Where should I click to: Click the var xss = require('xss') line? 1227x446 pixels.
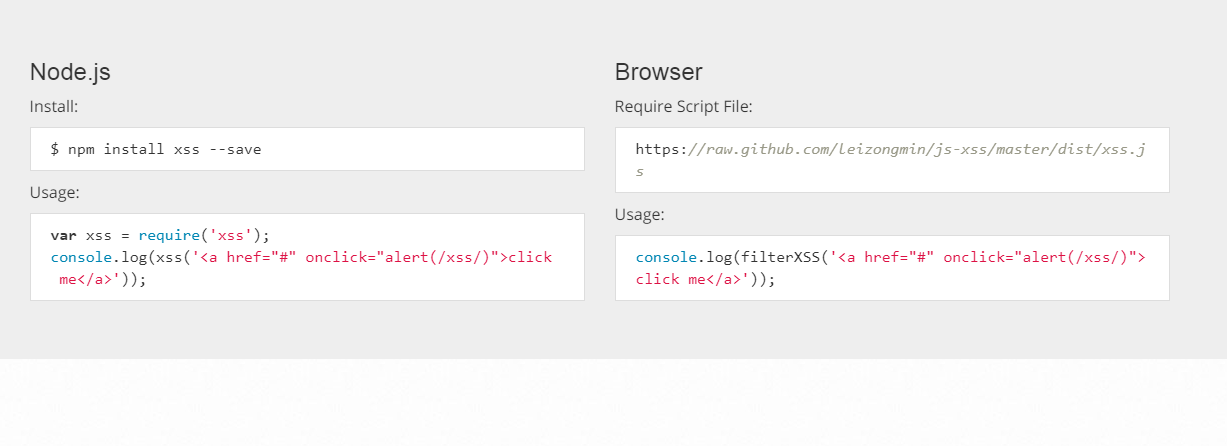(160, 235)
